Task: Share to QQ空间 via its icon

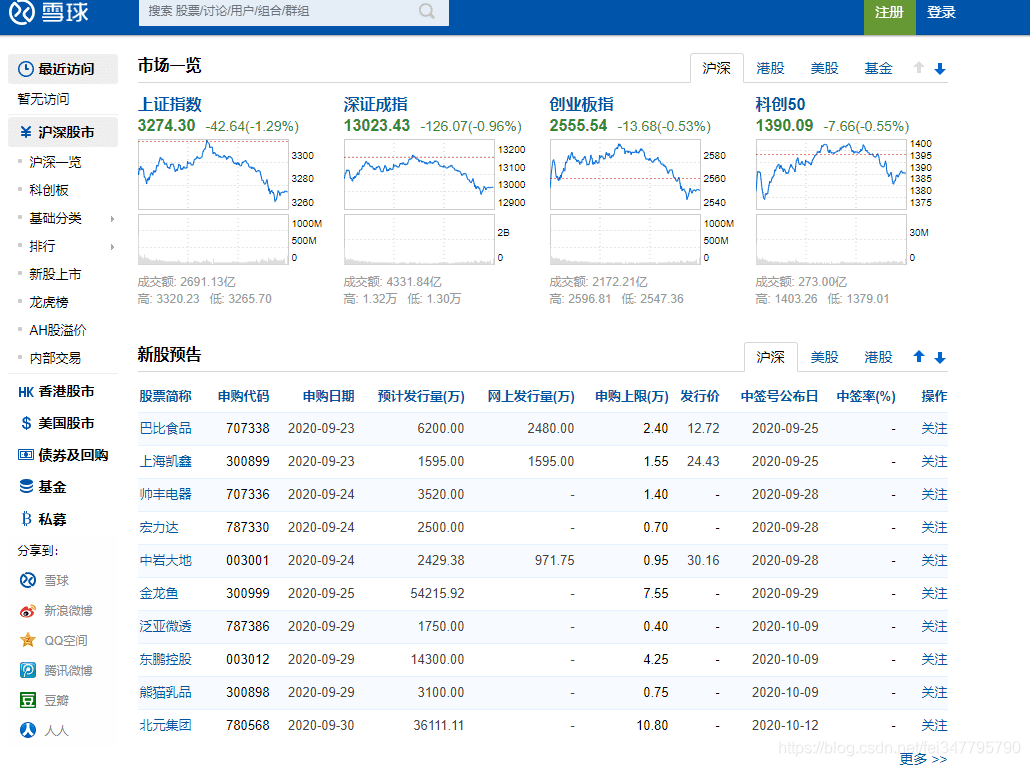Action: point(27,640)
